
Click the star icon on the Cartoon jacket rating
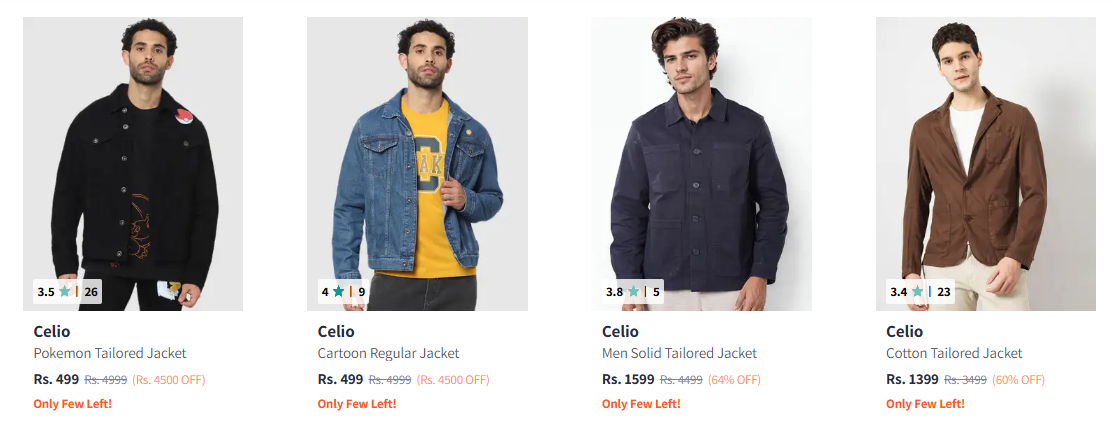[339, 292]
